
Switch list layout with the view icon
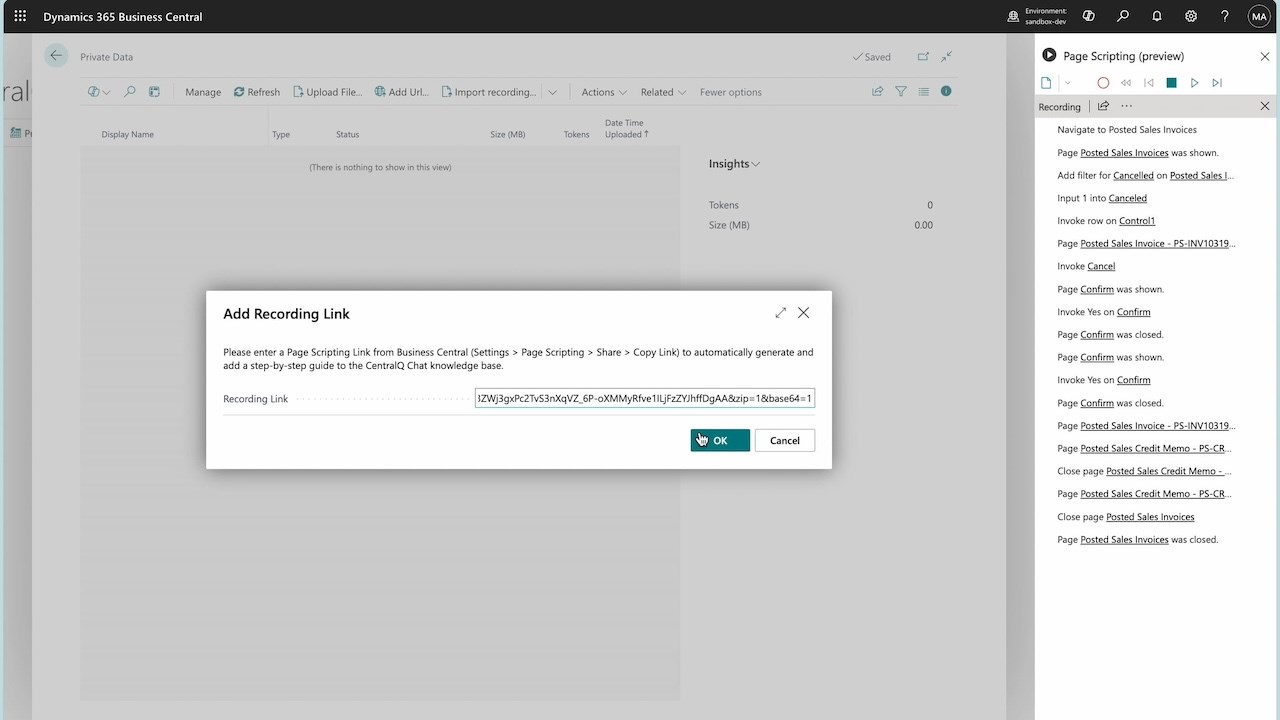[x=923, y=91]
